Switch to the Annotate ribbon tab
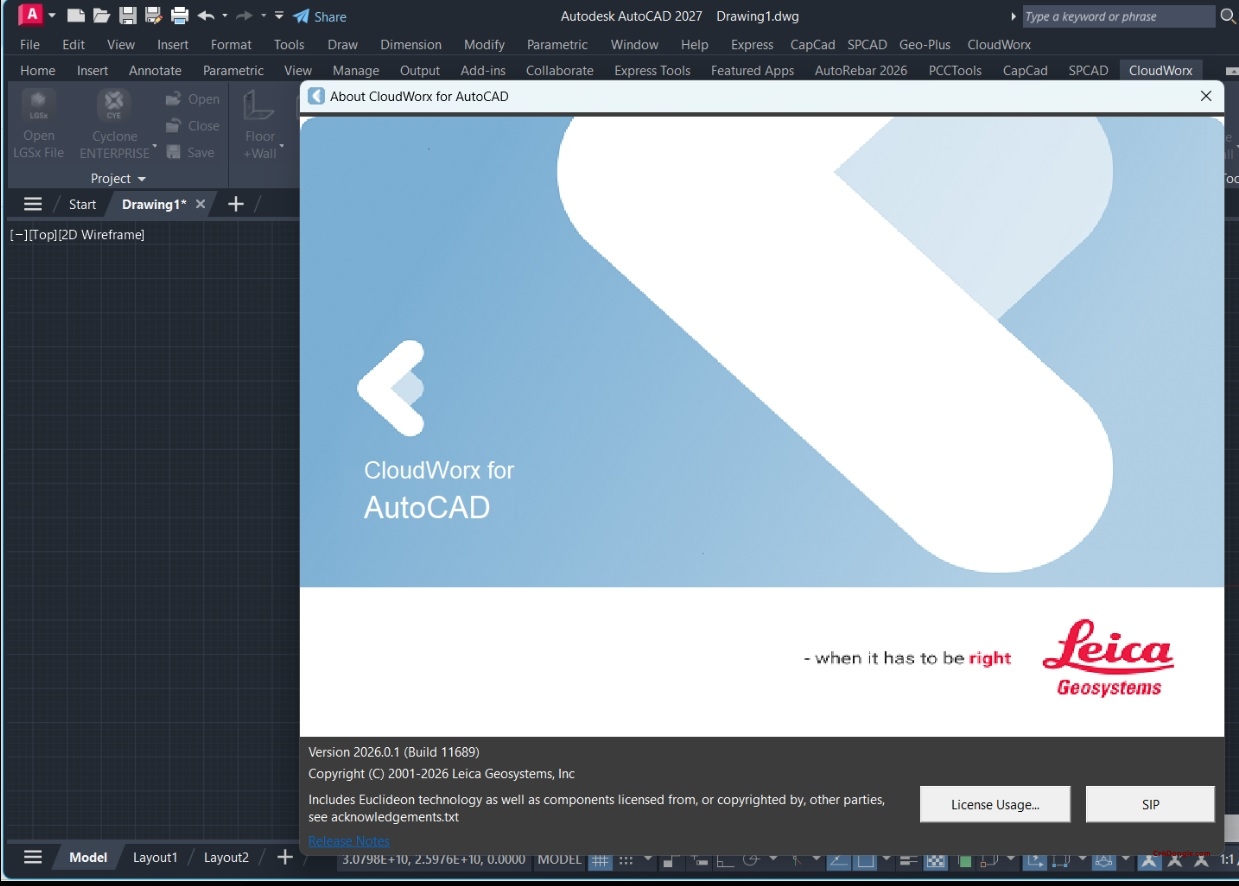 click(155, 70)
